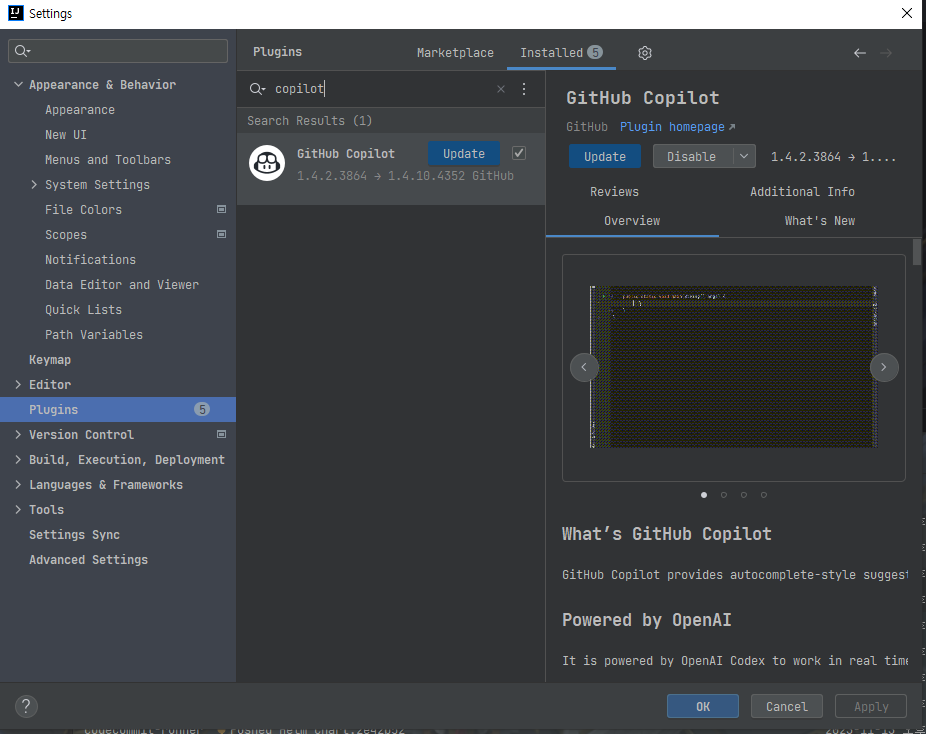Confirm with the OK button

pos(703,706)
